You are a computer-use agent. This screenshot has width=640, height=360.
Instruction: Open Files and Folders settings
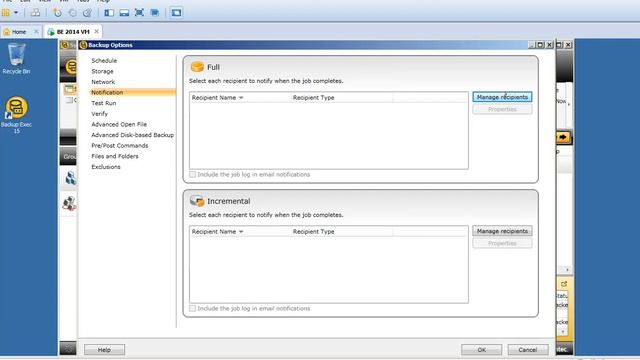tap(115, 156)
